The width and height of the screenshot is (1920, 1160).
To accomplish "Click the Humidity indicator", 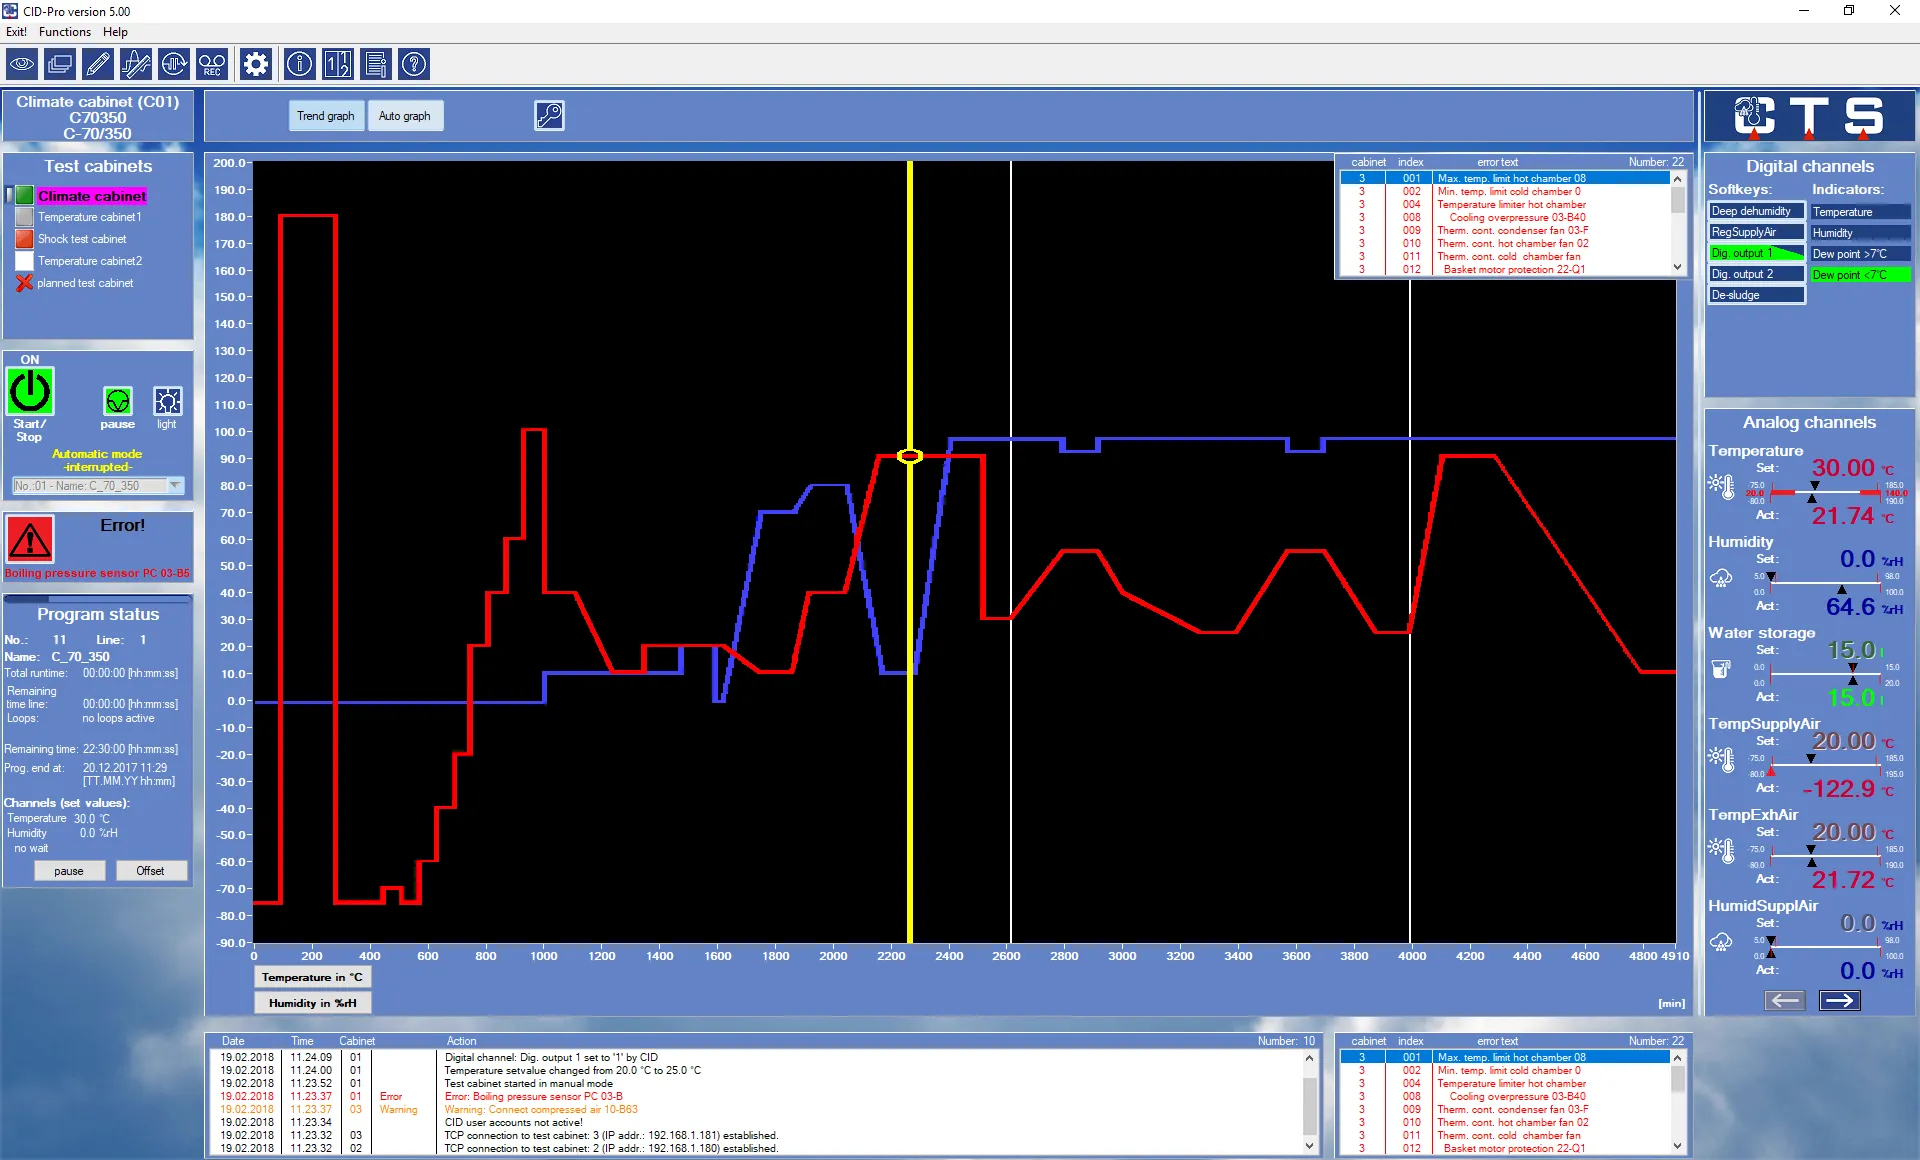I will [x=1861, y=233].
